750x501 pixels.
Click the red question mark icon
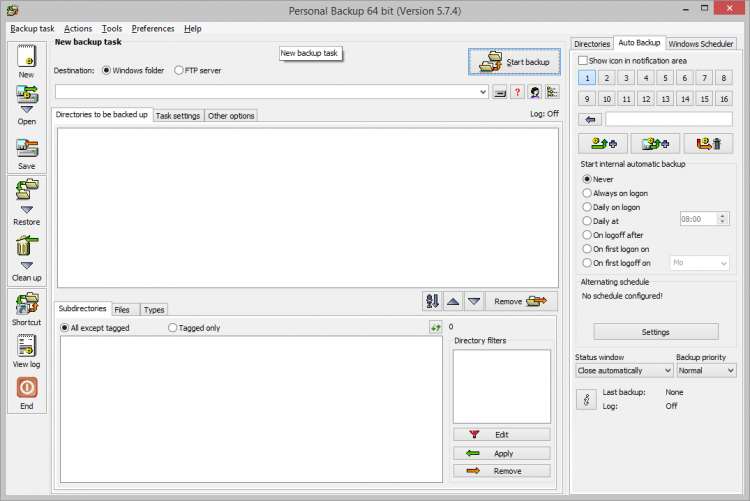coord(518,92)
